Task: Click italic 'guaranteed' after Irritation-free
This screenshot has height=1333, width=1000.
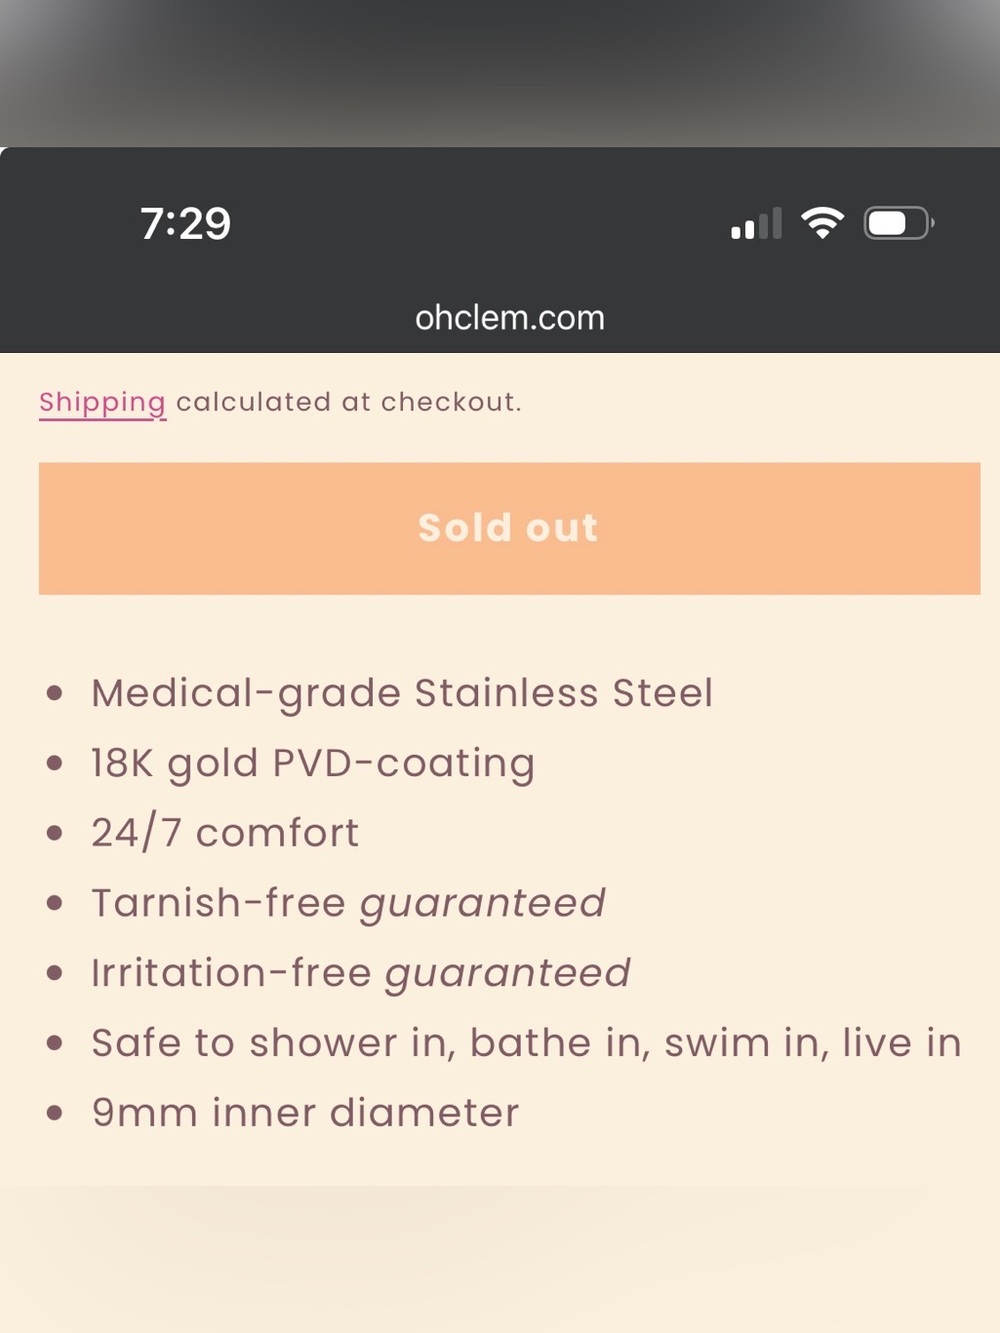Action: point(508,974)
